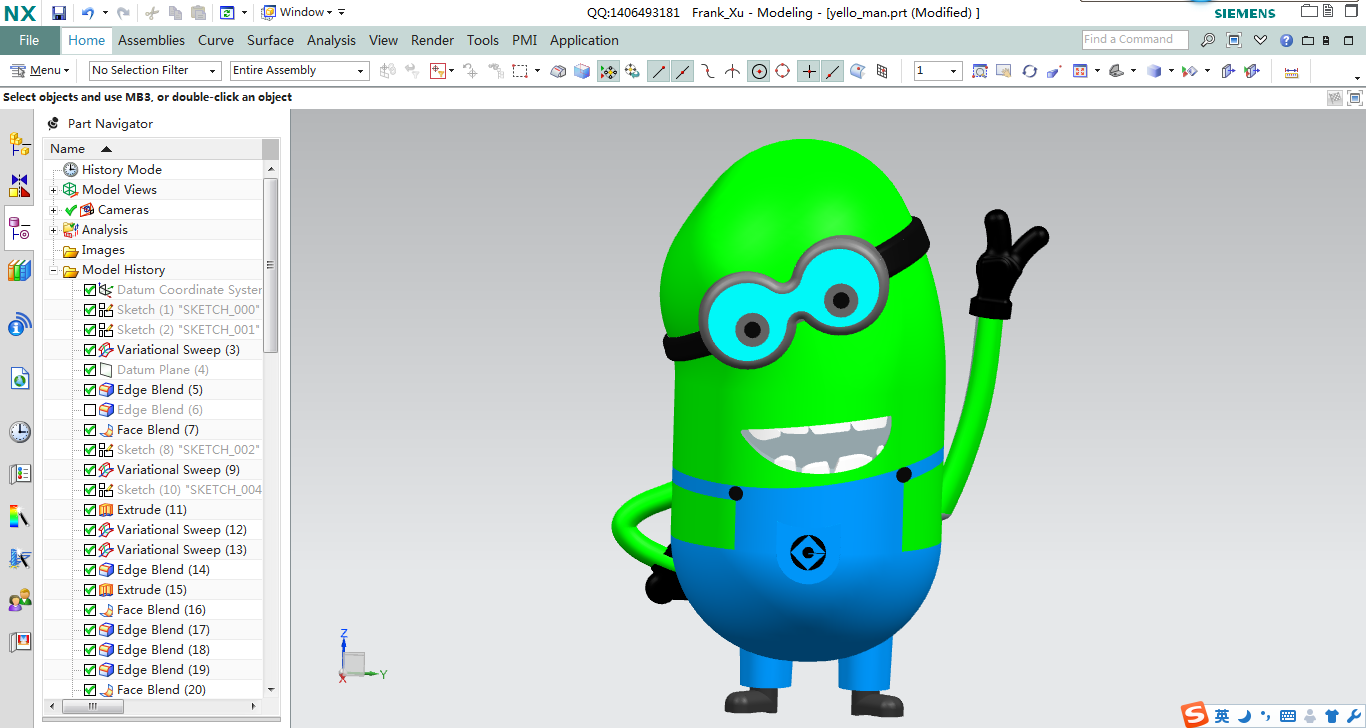
Task: Open the Analysis ribbon tab
Action: 331,40
